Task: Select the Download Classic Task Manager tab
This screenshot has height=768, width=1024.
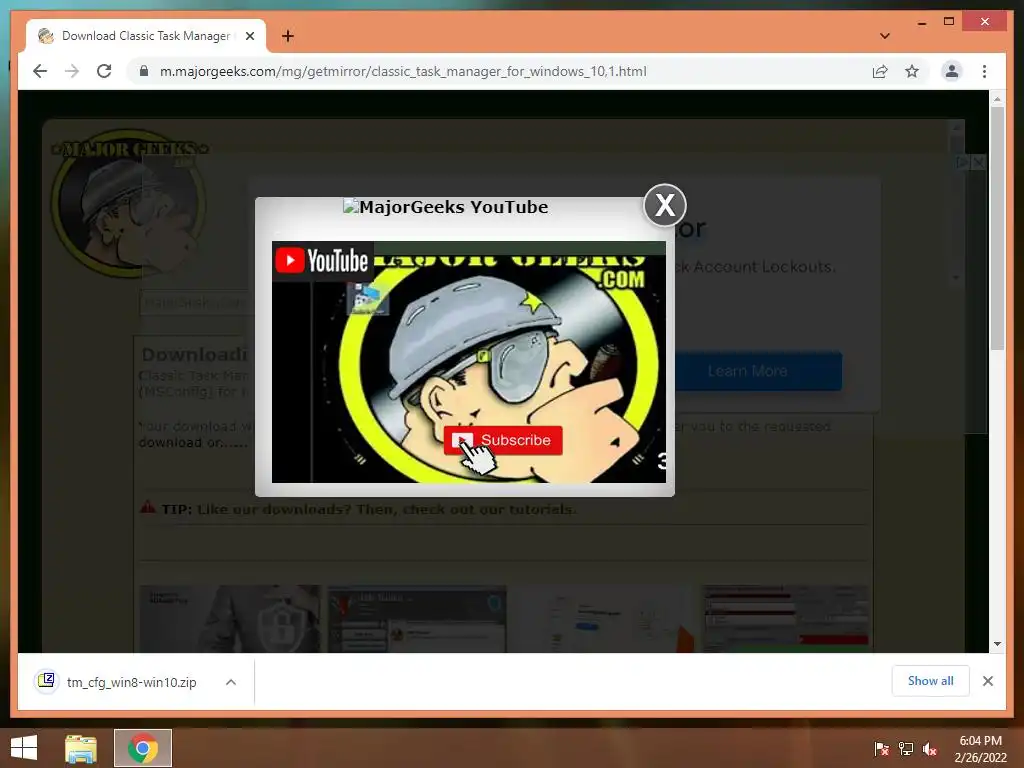Action: (146, 36)
